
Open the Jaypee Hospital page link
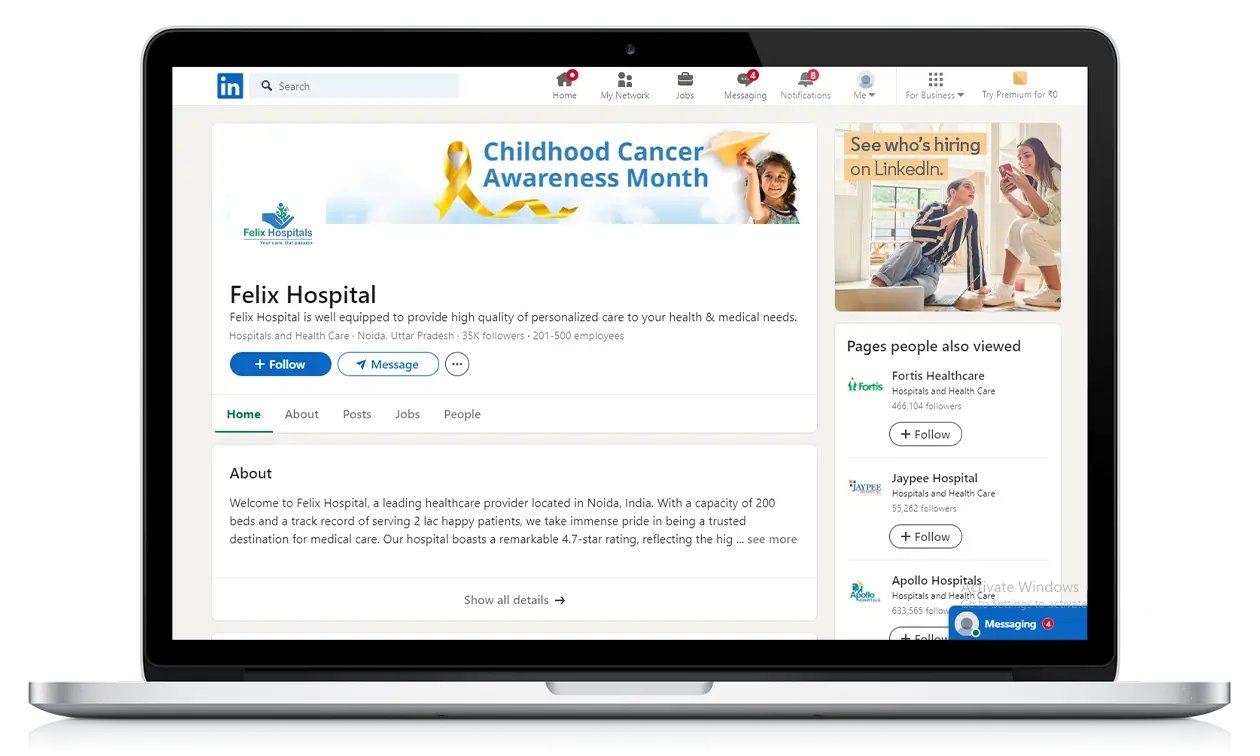(x=935, y=478)
